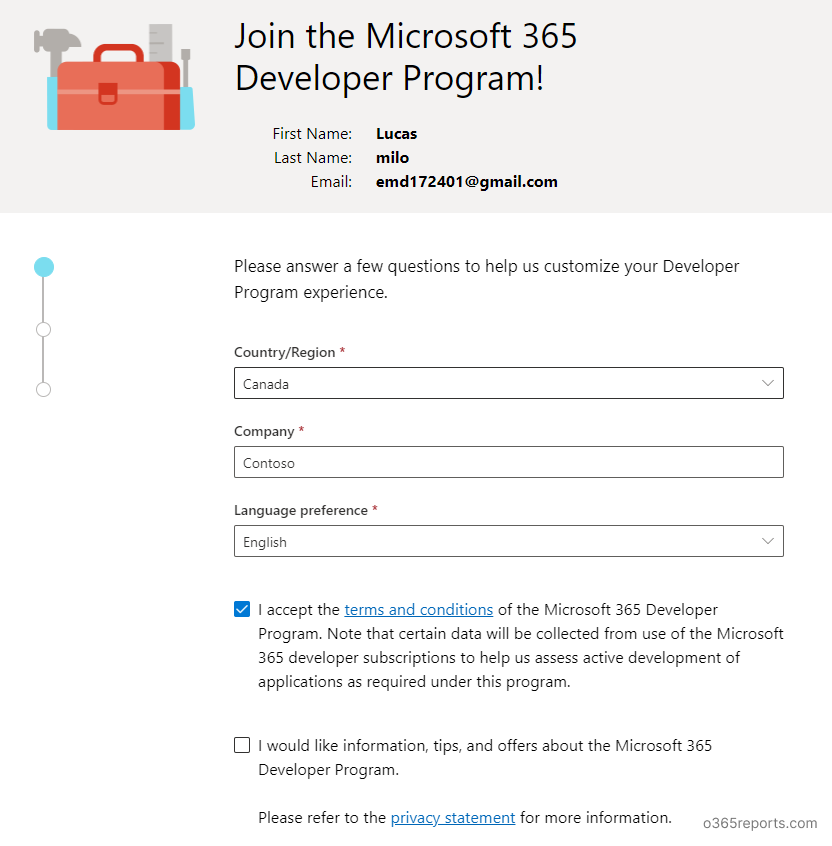Click the filled first step circle

coord(44,267)
